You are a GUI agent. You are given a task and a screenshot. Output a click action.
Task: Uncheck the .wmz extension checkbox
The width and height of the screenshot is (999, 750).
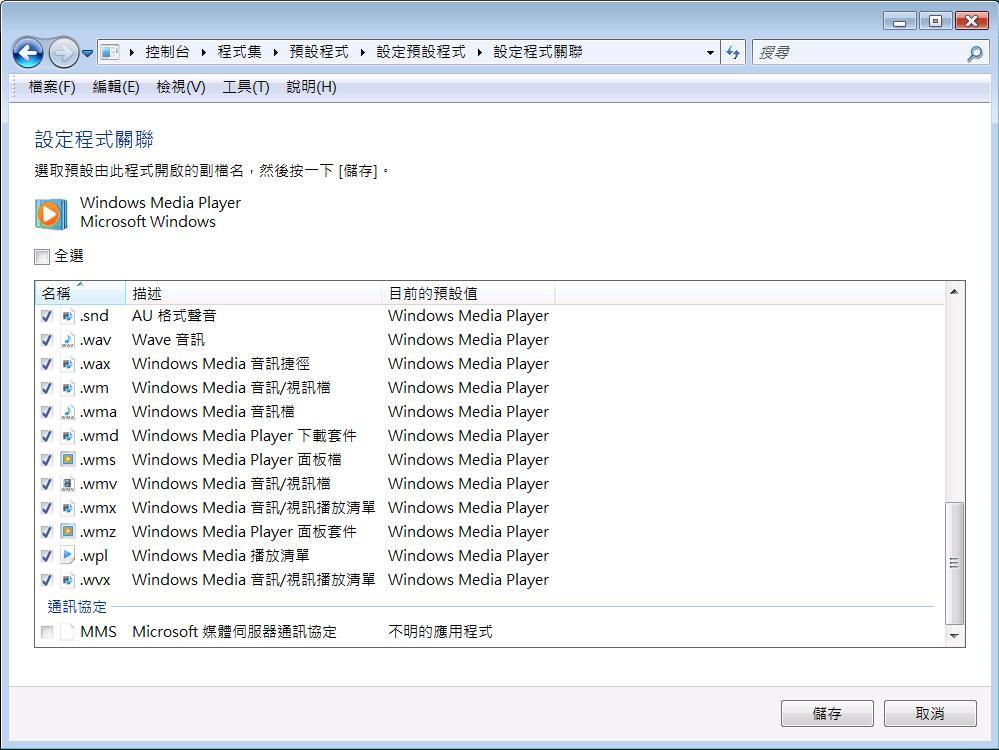47,532
